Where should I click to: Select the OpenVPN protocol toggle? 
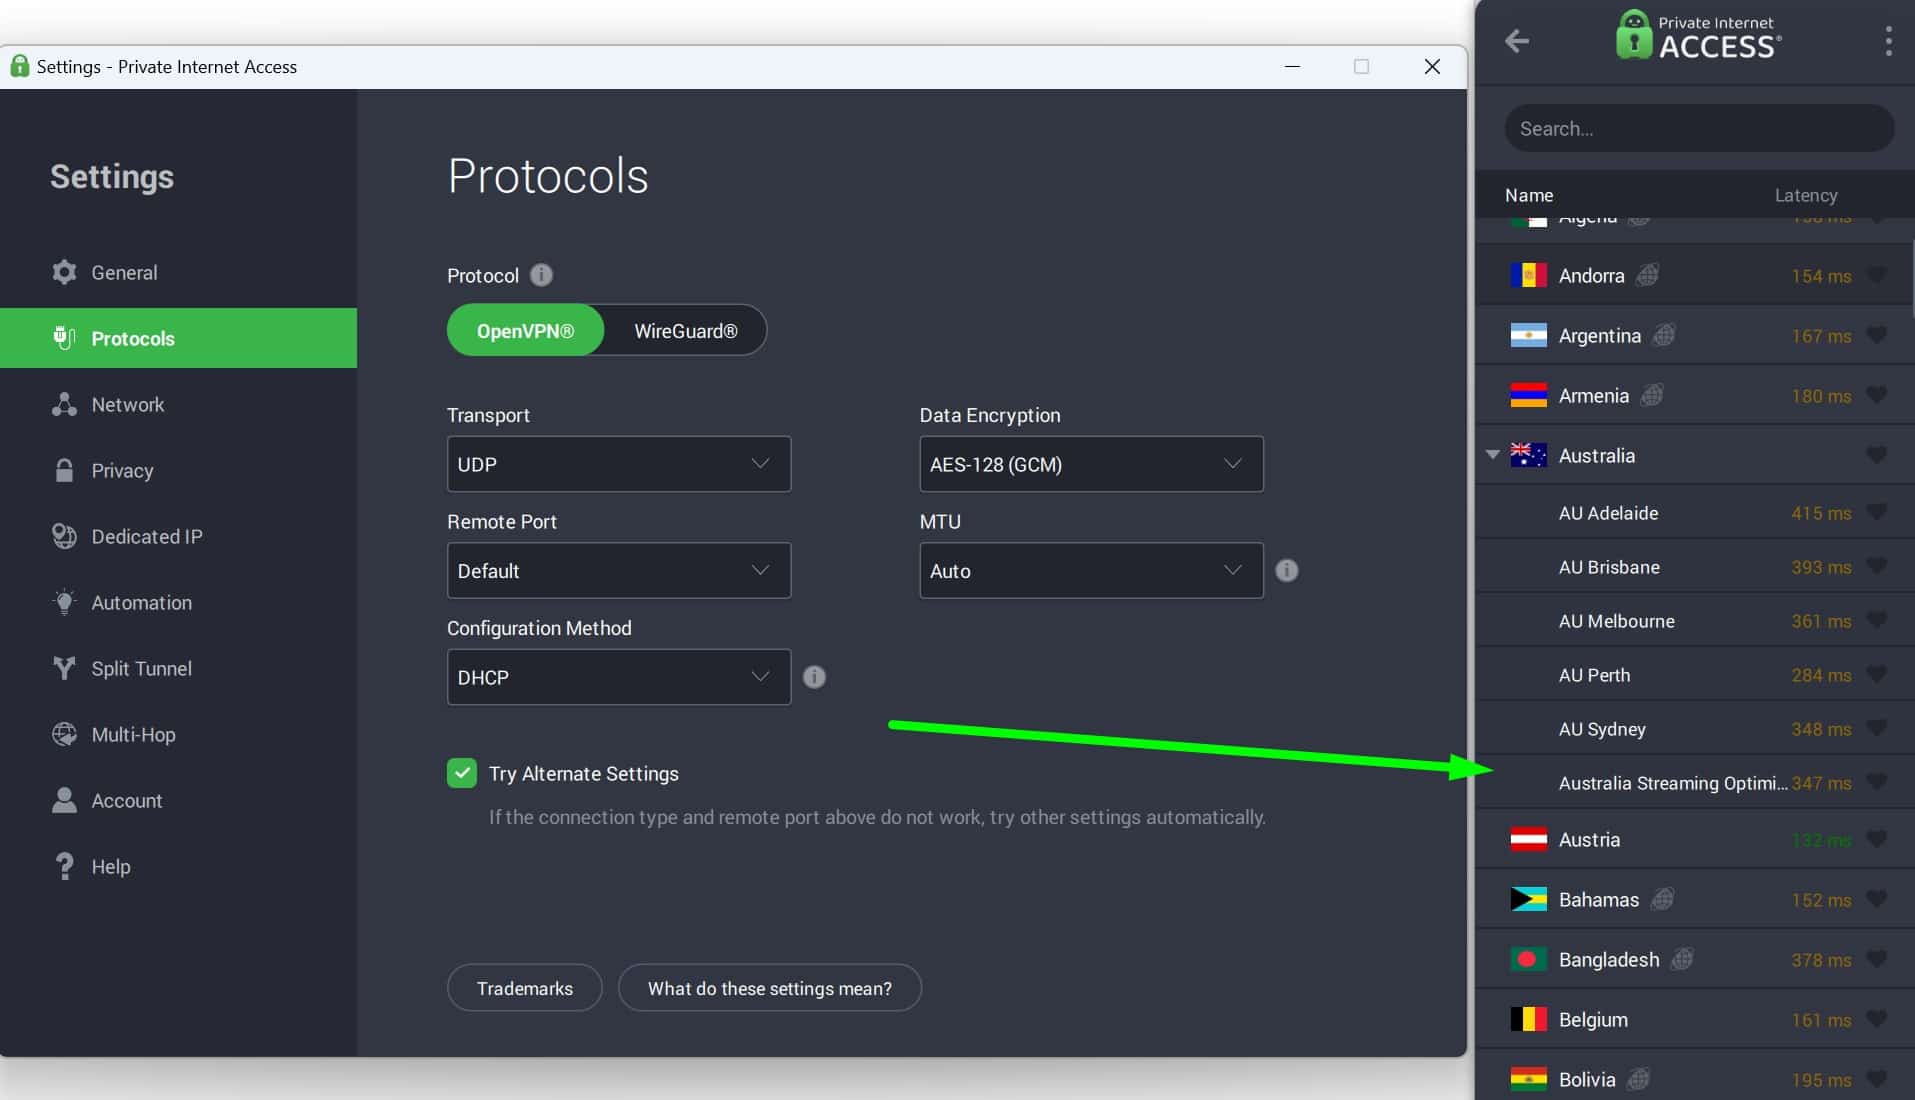pyautogui.click(x=525, y=331)
